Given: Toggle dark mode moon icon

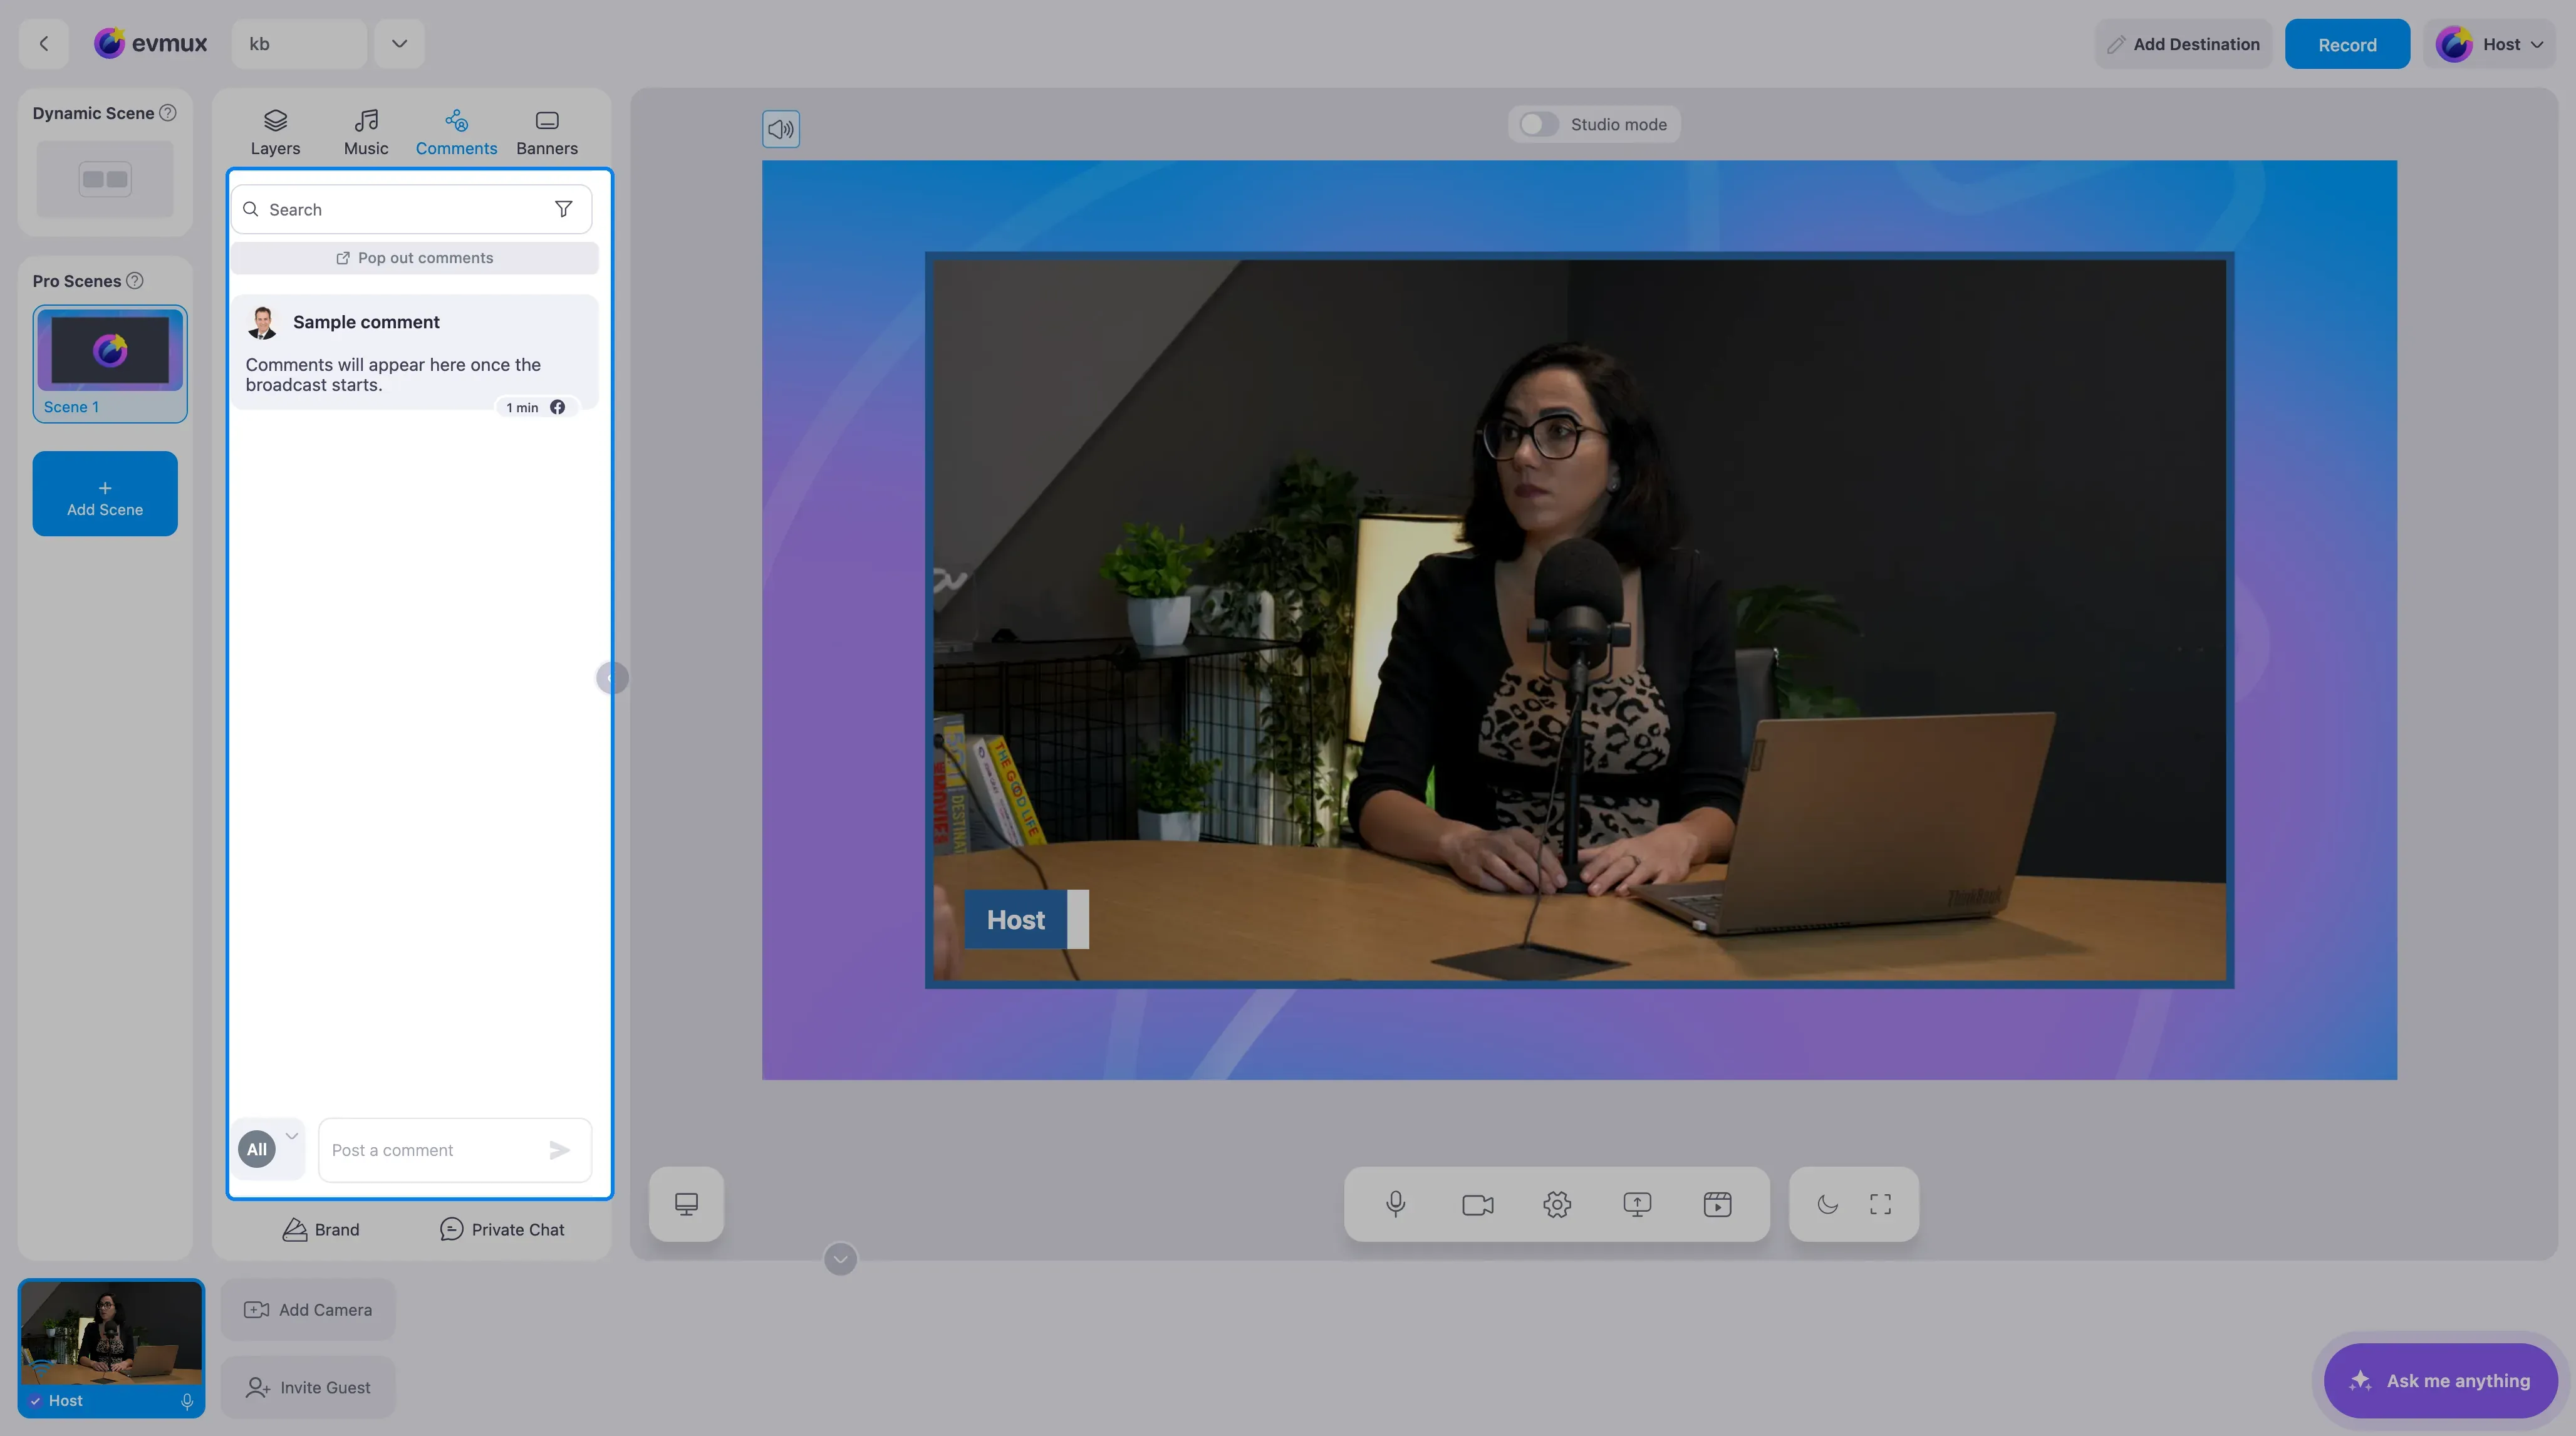Looking at the screenshot, I should (1827, 1204).
